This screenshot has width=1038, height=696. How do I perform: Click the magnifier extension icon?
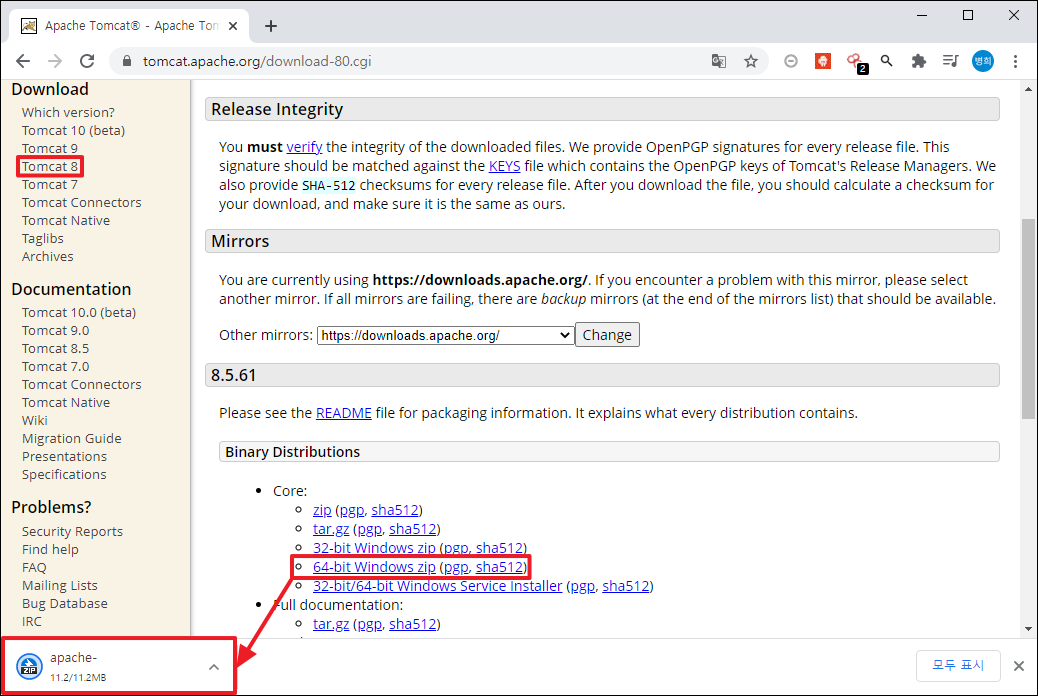tap(886, 61)
